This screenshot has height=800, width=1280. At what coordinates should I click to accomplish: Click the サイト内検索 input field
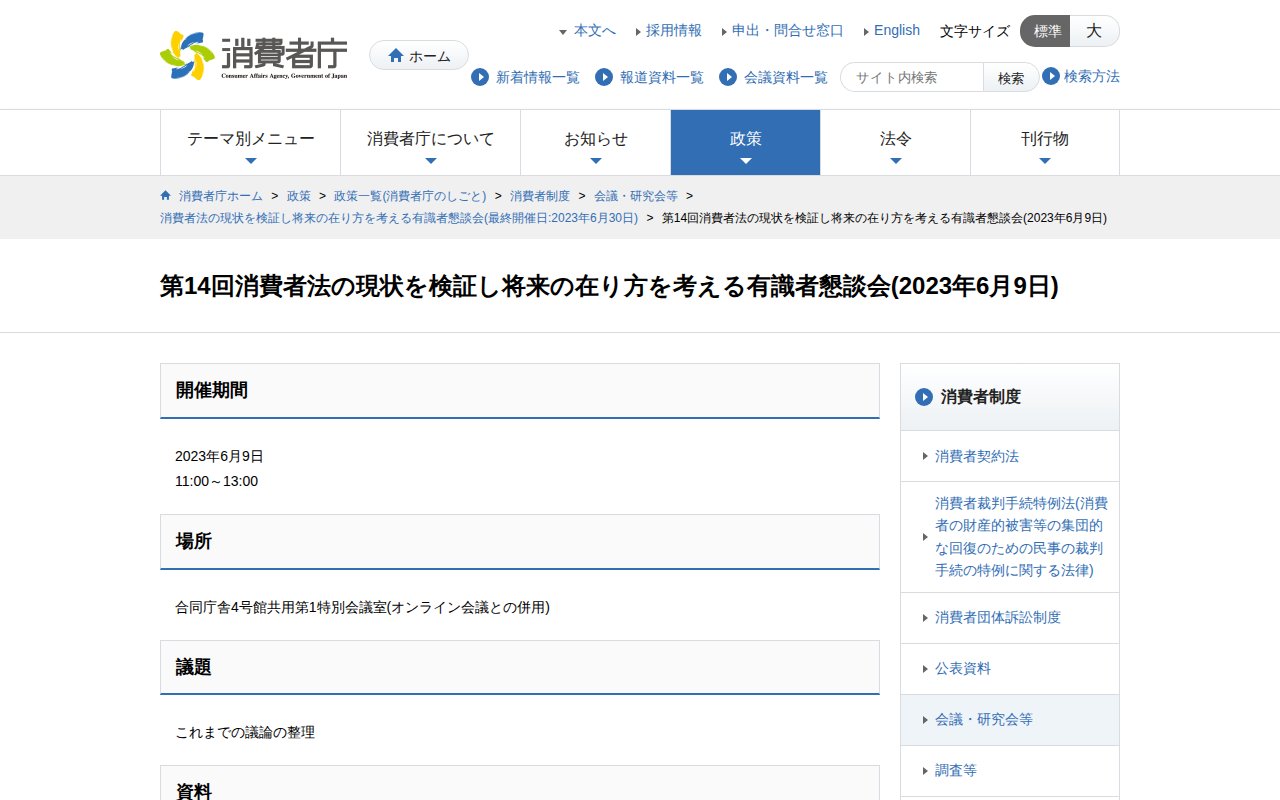[913, 77]
